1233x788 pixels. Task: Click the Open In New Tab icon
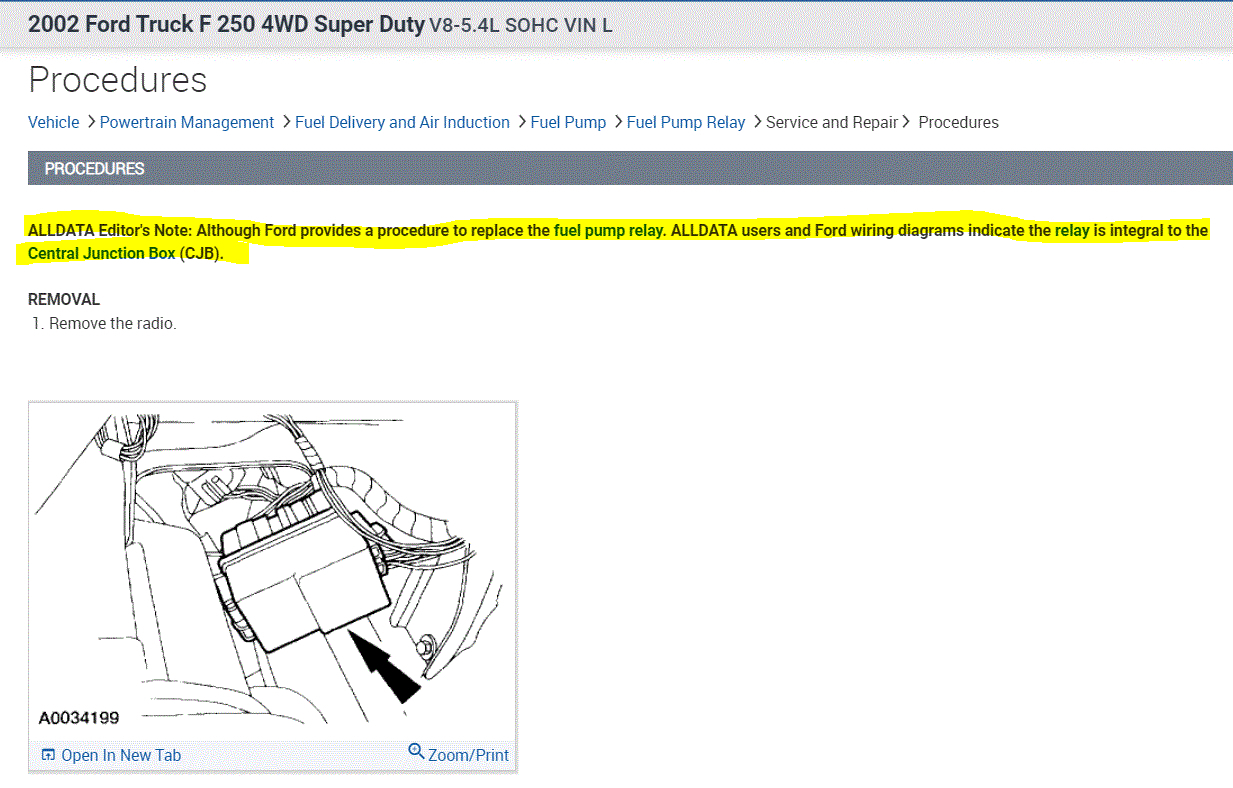48,755
